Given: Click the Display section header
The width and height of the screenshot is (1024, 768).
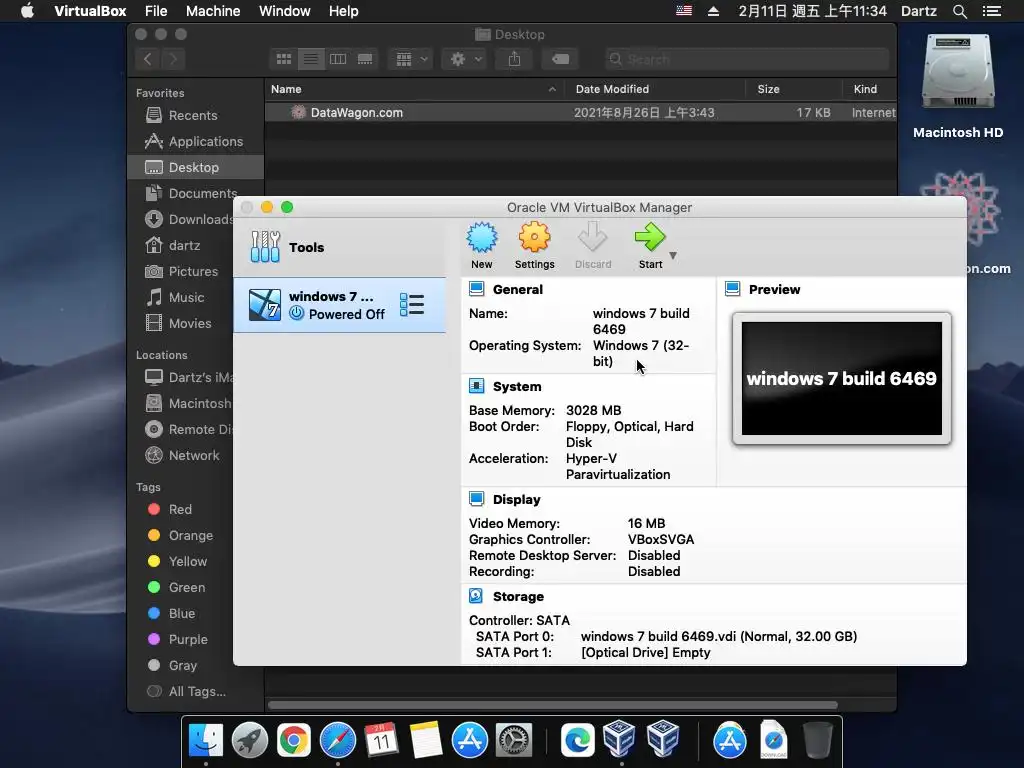Looking at the screenshot, I should click(516, 500).
